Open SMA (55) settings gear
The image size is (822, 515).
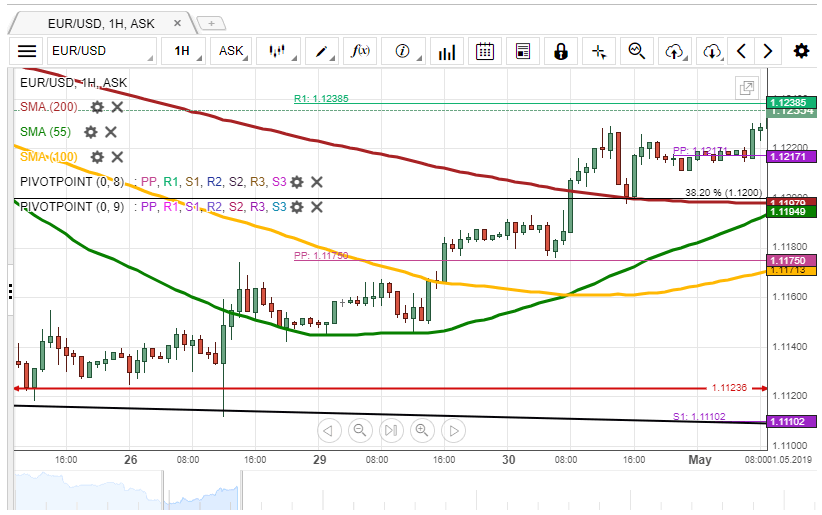click(91, 132)
